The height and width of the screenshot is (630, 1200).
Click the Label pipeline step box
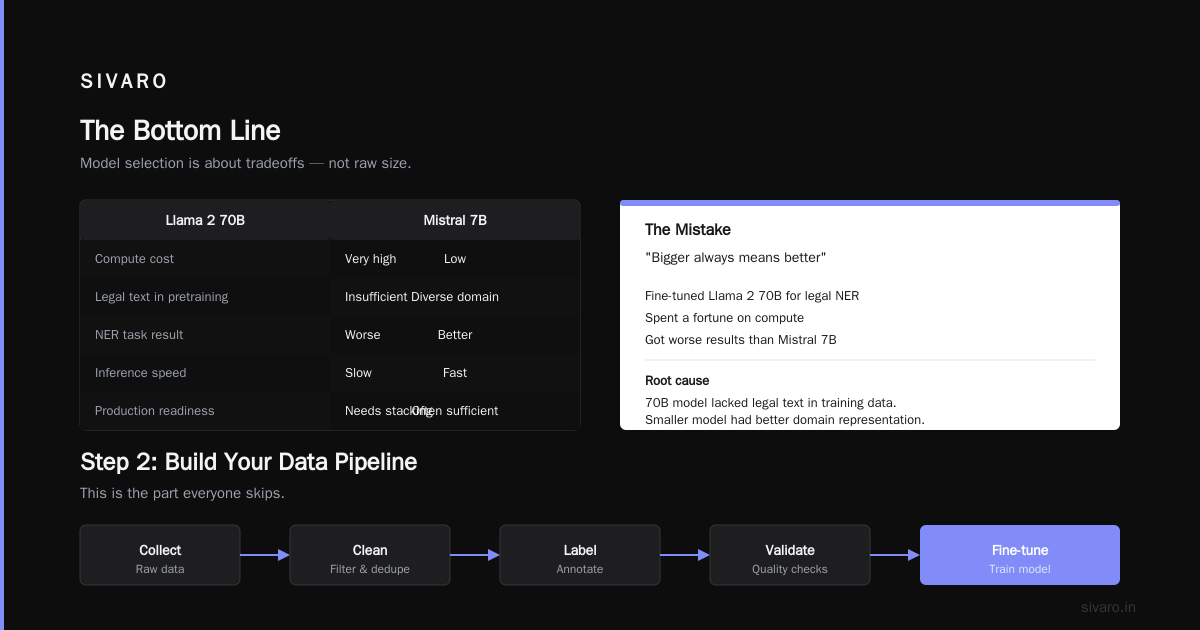580,555
